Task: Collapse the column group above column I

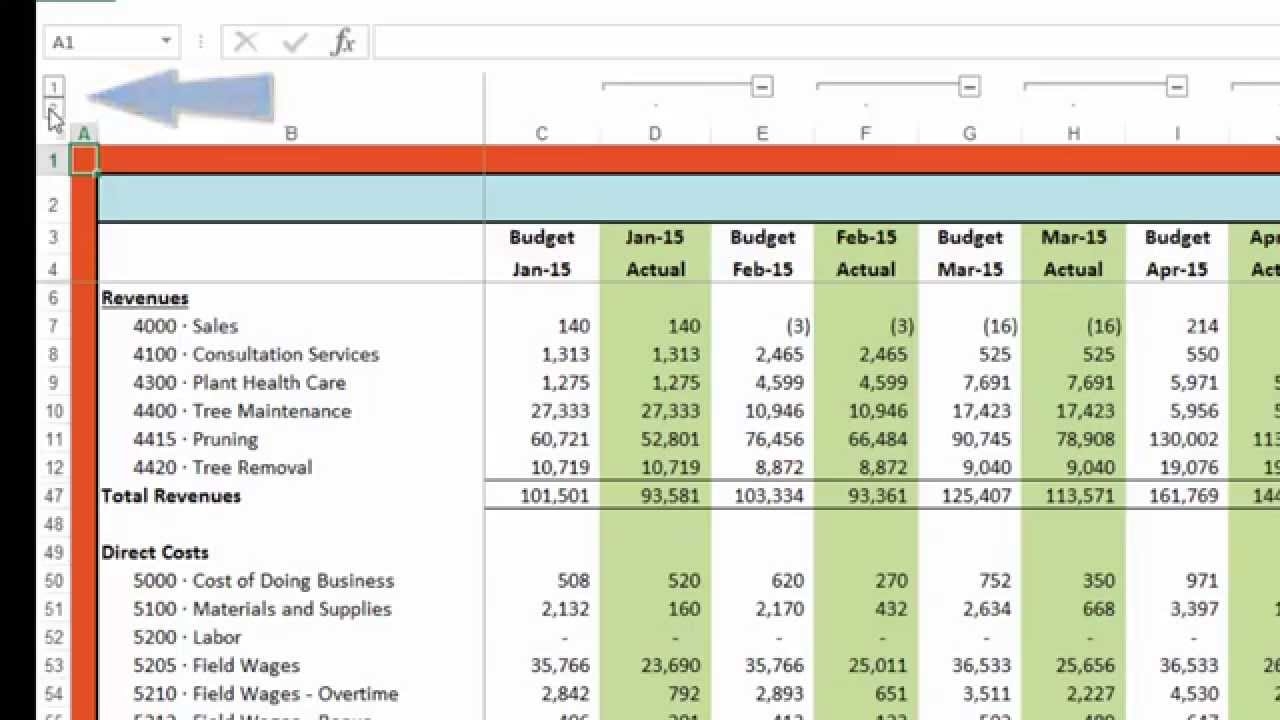Action: [1176, 87]
